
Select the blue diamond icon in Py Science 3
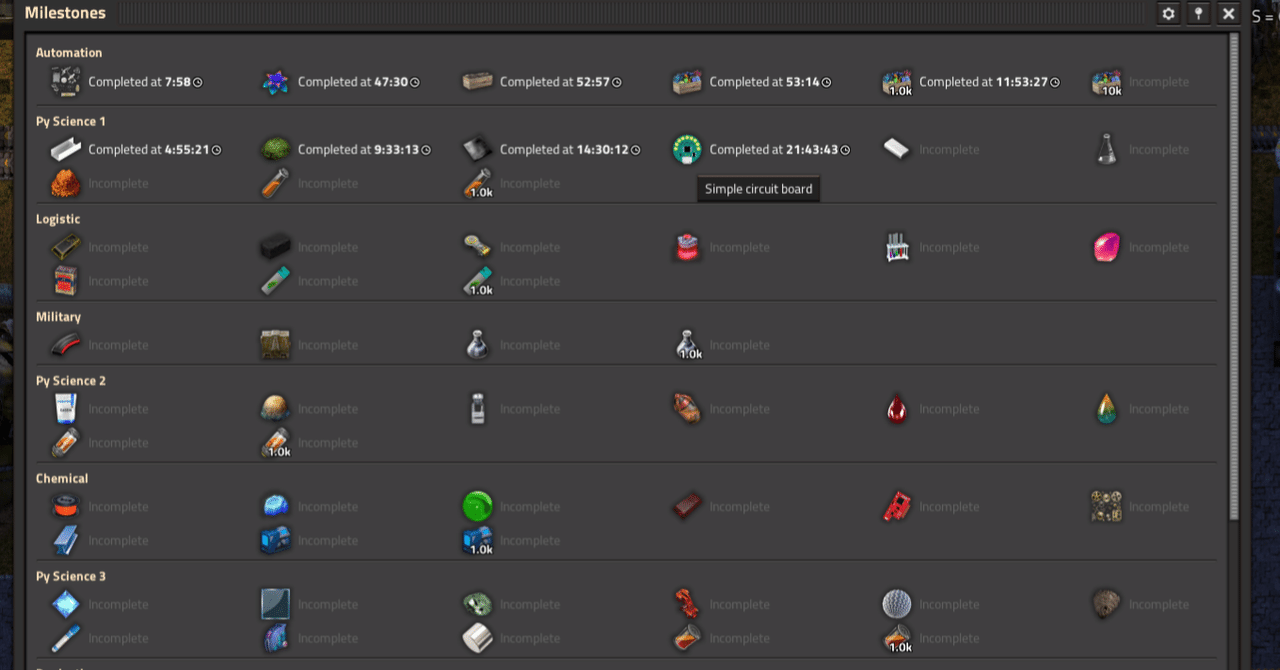(66, 605)
